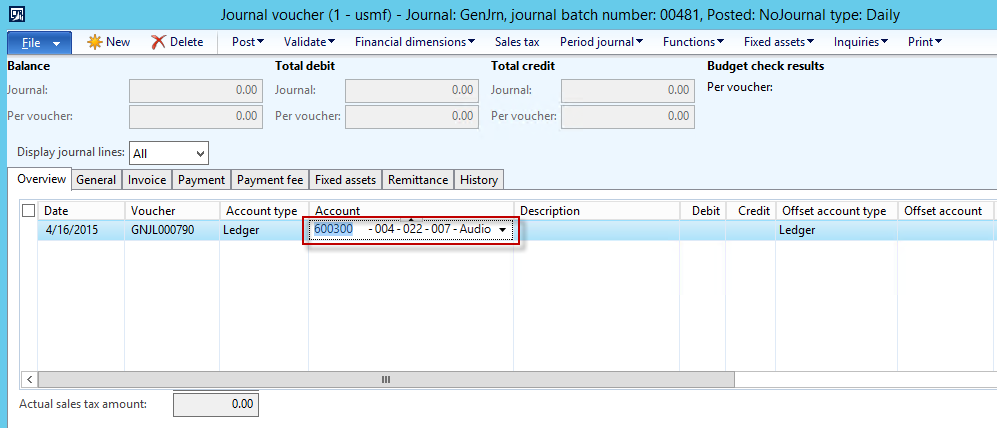
Task: Open the Post dropdown menu
Action: coord(248,42)
